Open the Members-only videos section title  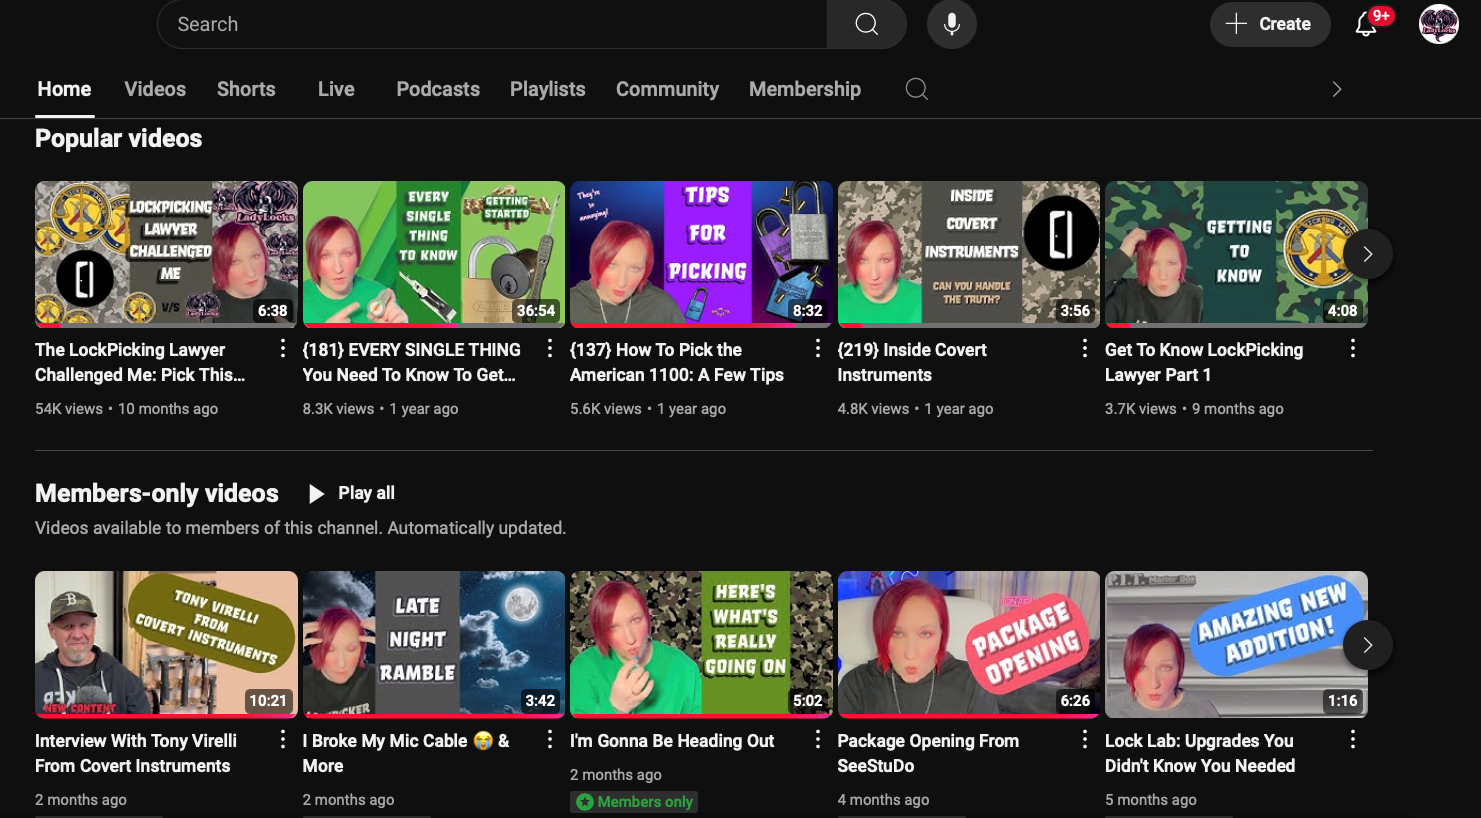157,493
